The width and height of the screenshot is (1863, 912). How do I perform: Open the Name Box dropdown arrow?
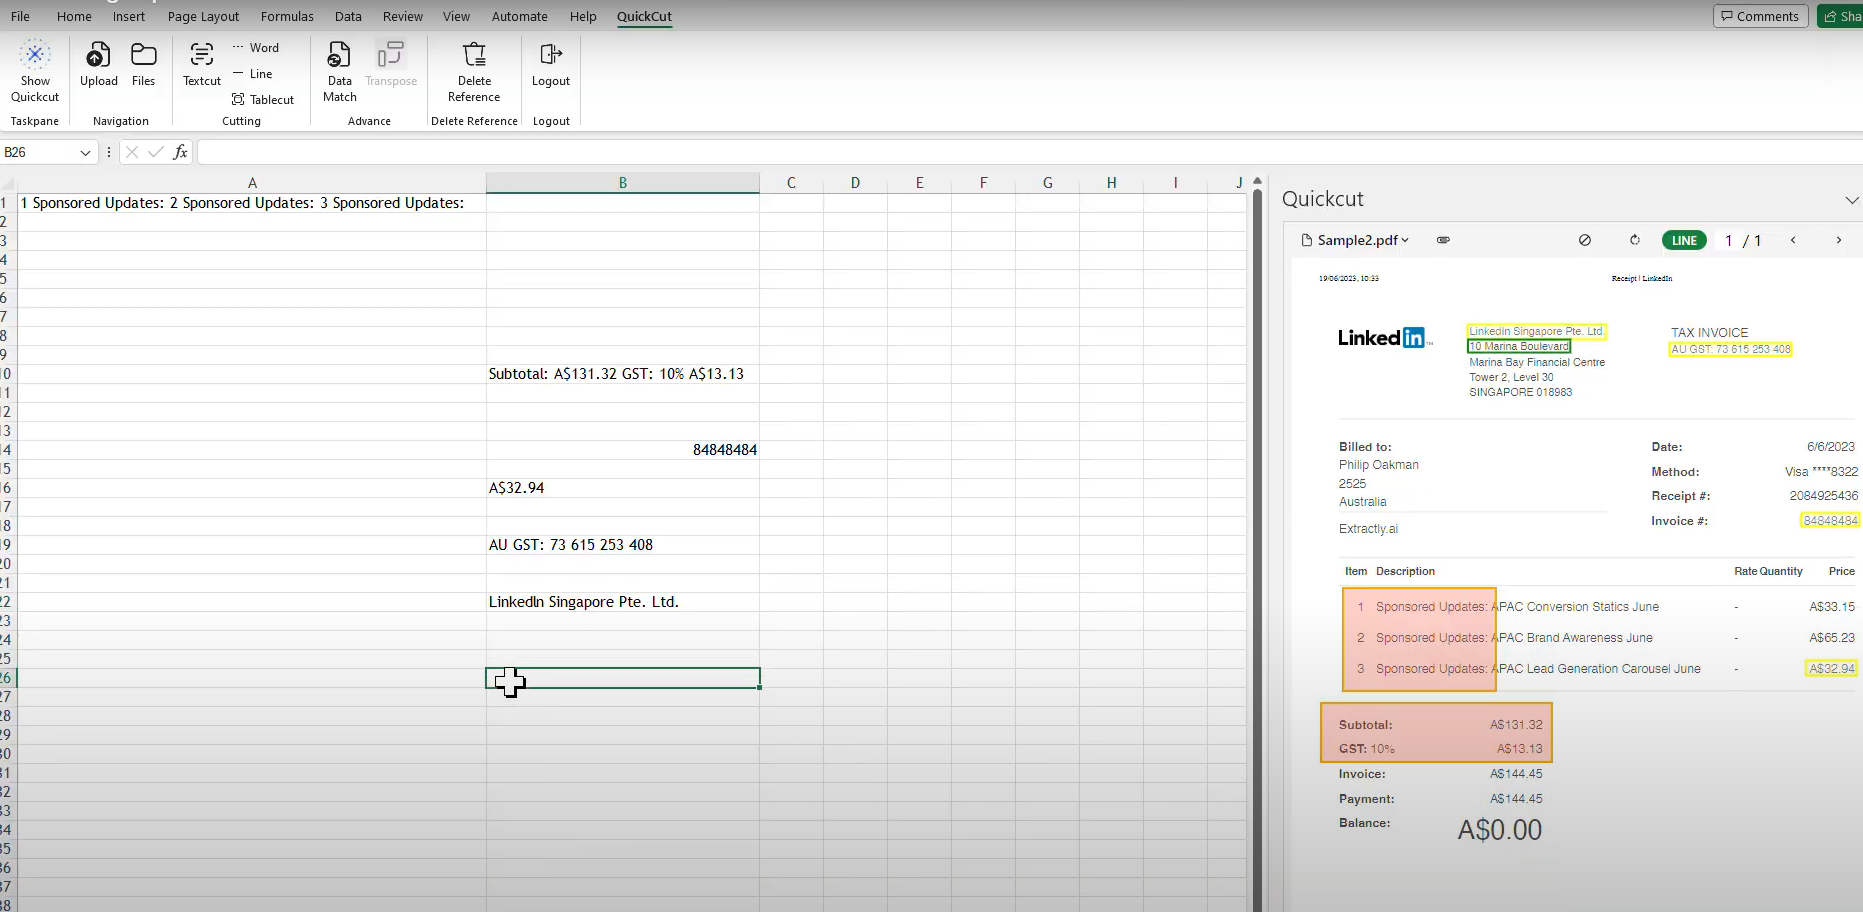click(84, 152)
